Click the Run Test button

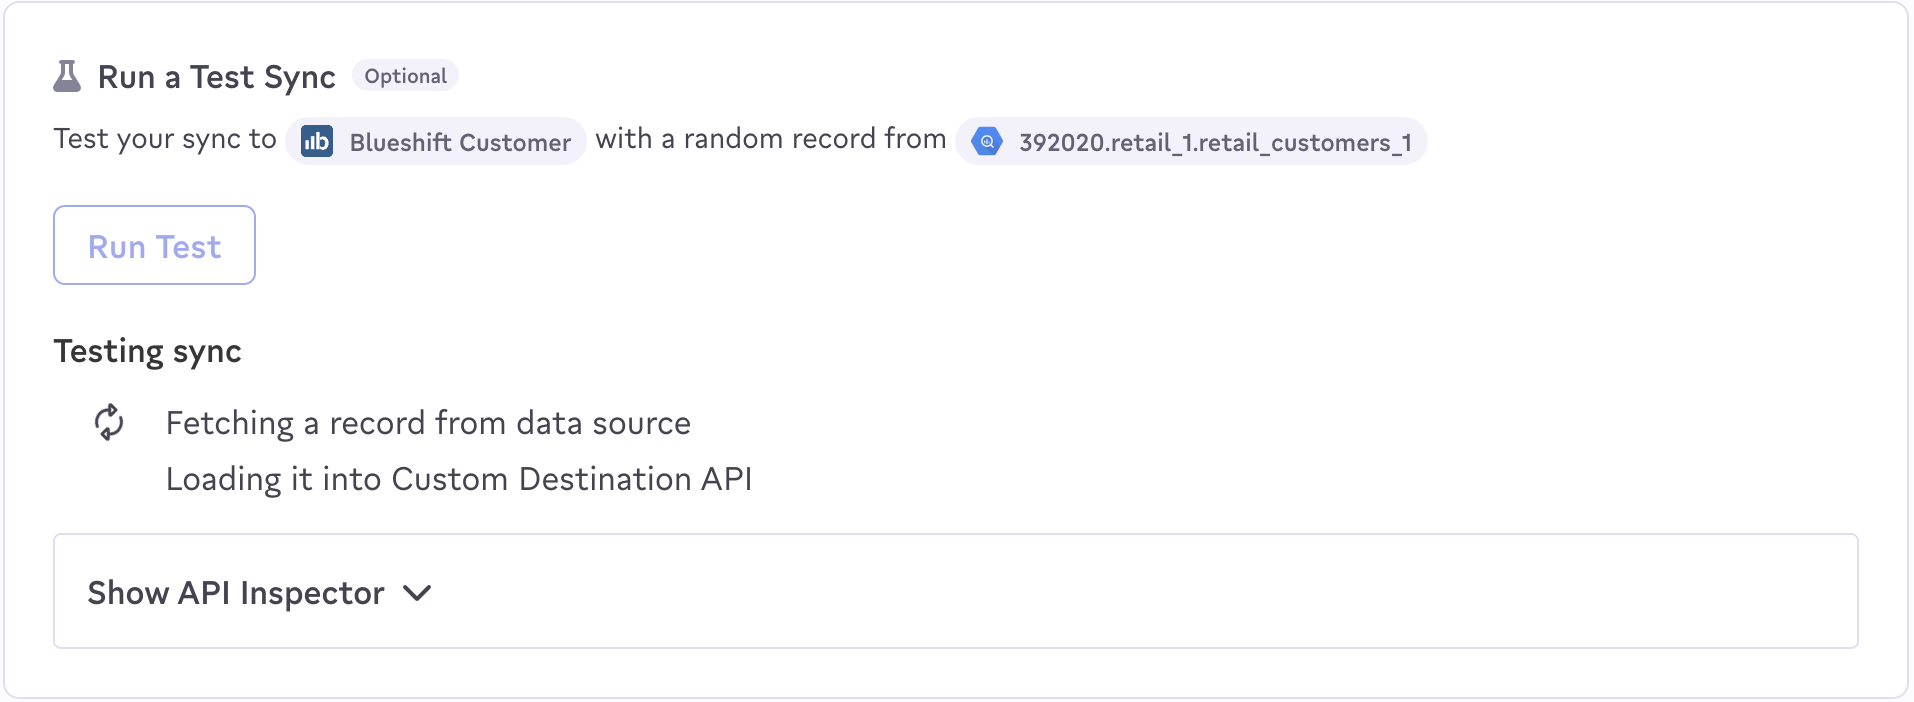click(x=154, y=245)
